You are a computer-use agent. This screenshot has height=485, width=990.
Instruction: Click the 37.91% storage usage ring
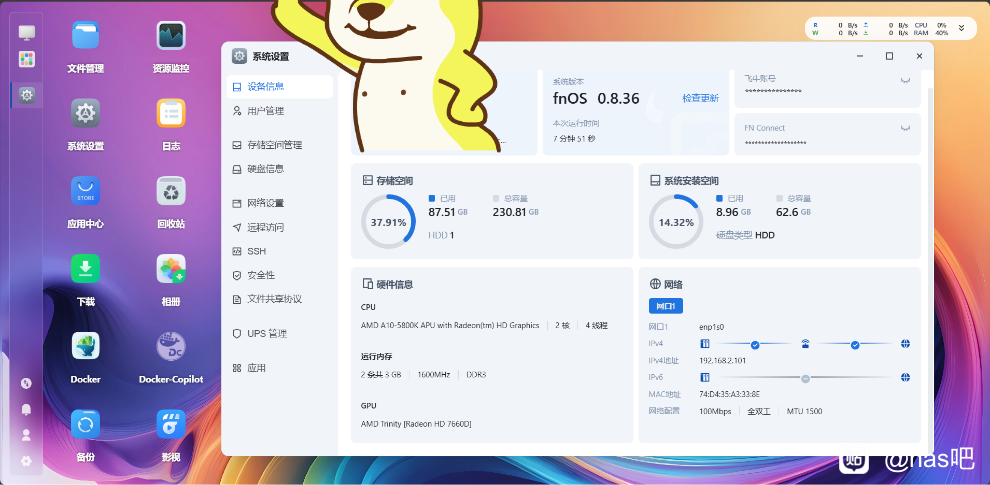[x=388, y=222]
